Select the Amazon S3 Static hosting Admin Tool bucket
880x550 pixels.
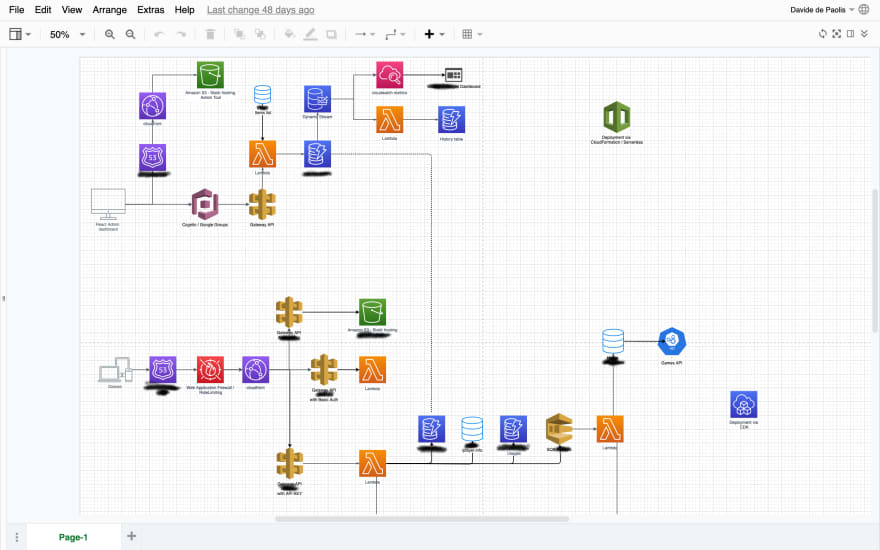click(x=210, y=75)
